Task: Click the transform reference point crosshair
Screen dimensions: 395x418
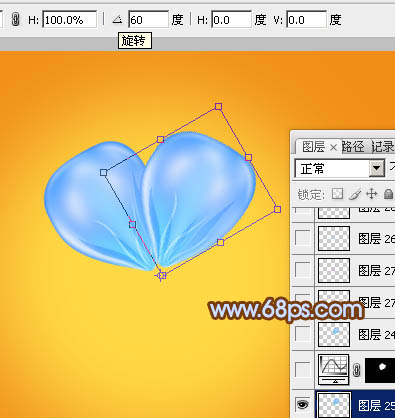Action: tap(162, 275)
